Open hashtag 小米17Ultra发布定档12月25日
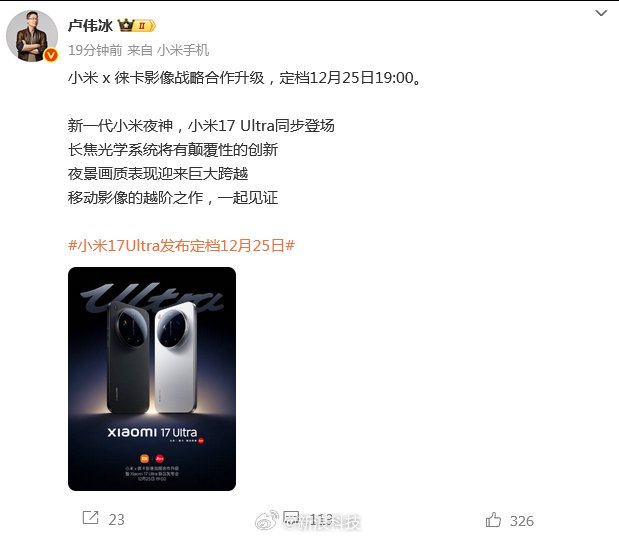This screenshot has height=538, width=619. 181,246
